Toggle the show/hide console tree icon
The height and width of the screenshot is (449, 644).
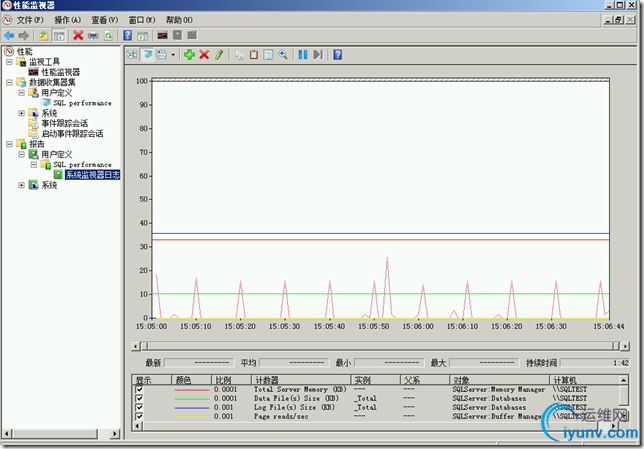tap(59, 36)
